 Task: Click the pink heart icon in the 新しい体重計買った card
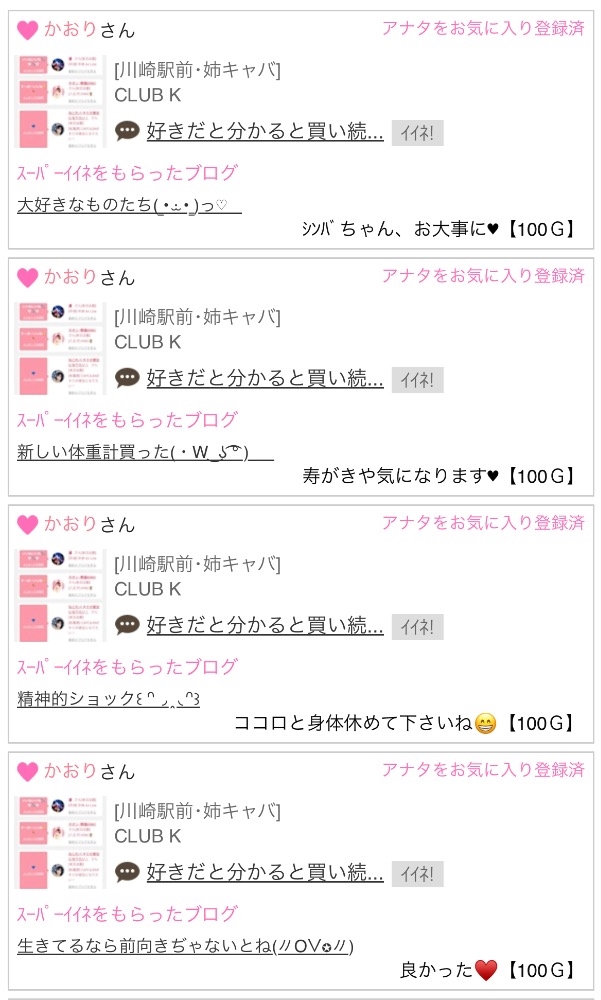pos(28,278)
